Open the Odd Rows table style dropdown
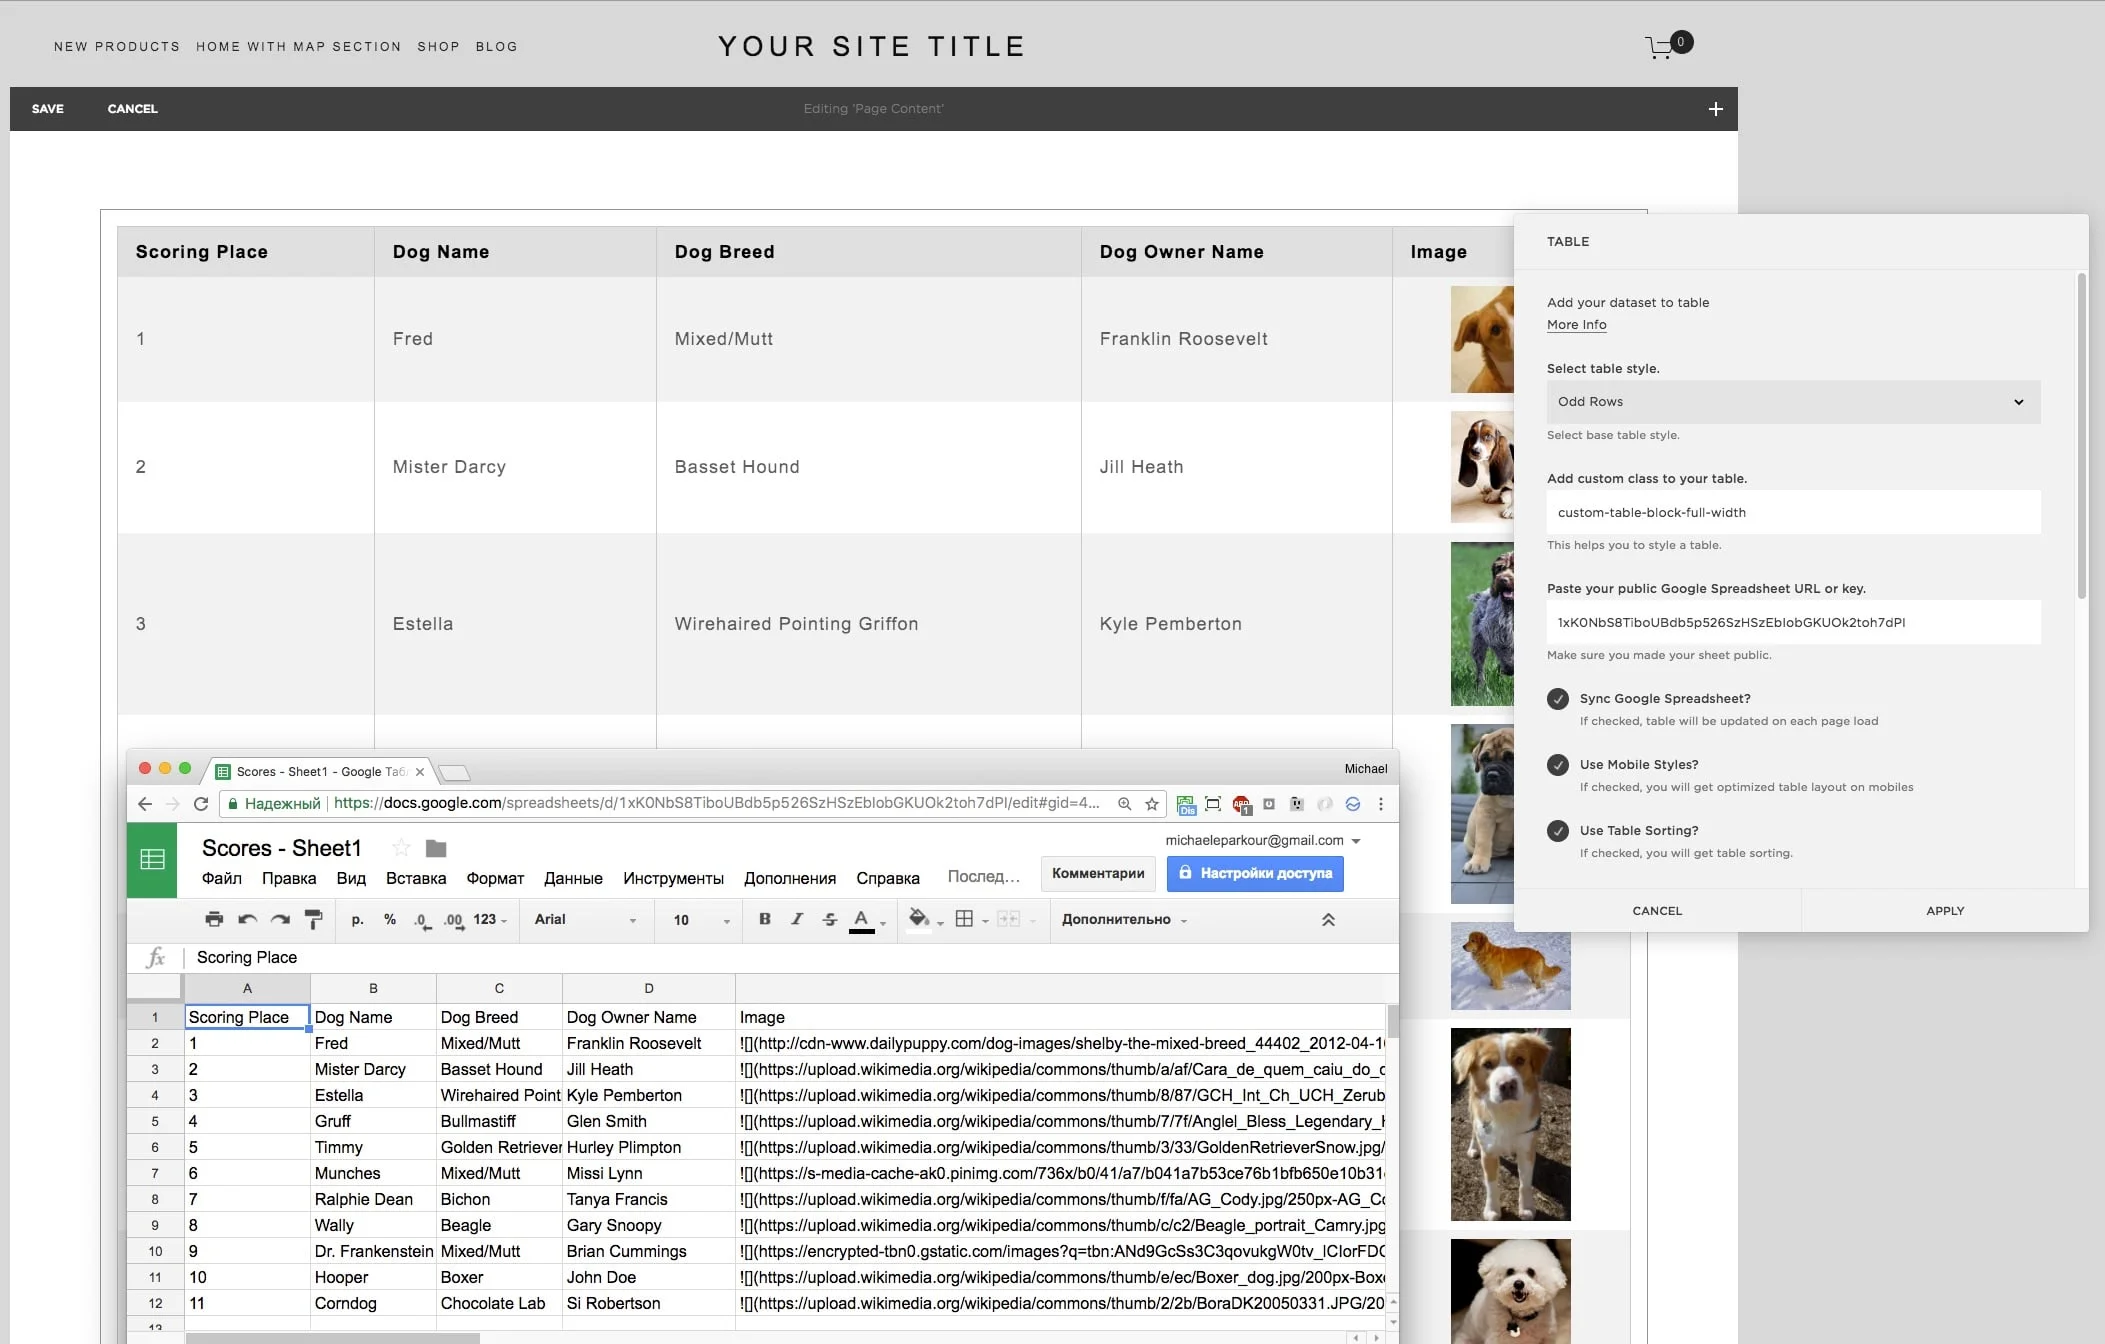The image size is (2105, 1344). [1791, 401]
